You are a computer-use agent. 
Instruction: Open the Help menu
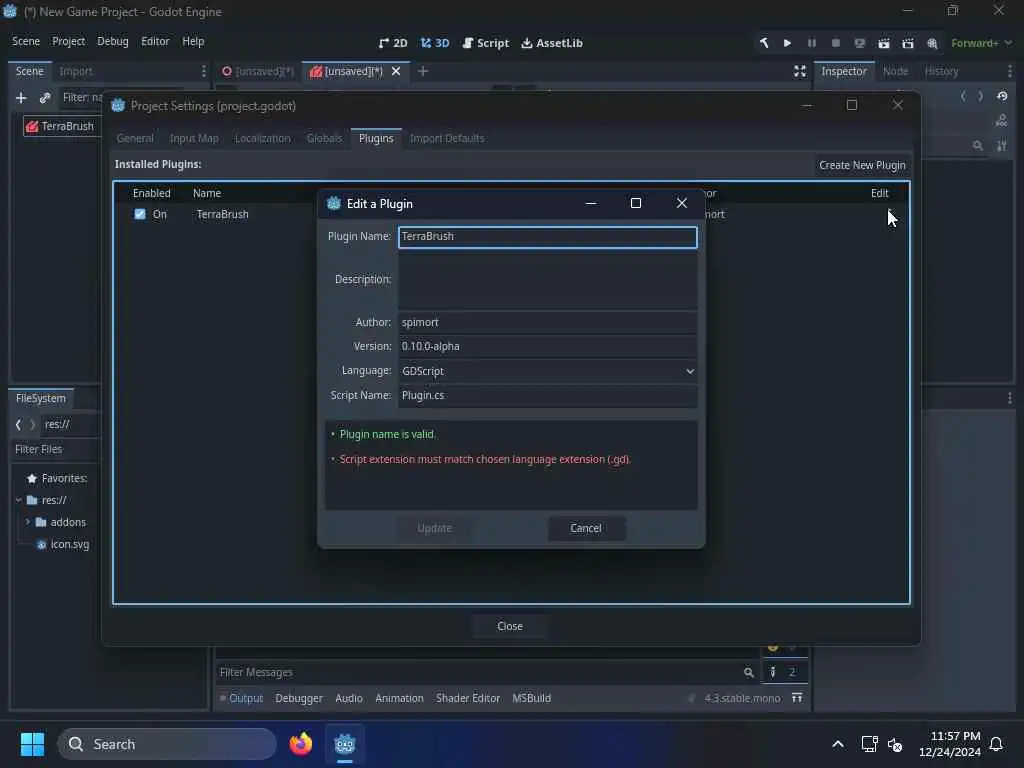[x=193, y=41]
